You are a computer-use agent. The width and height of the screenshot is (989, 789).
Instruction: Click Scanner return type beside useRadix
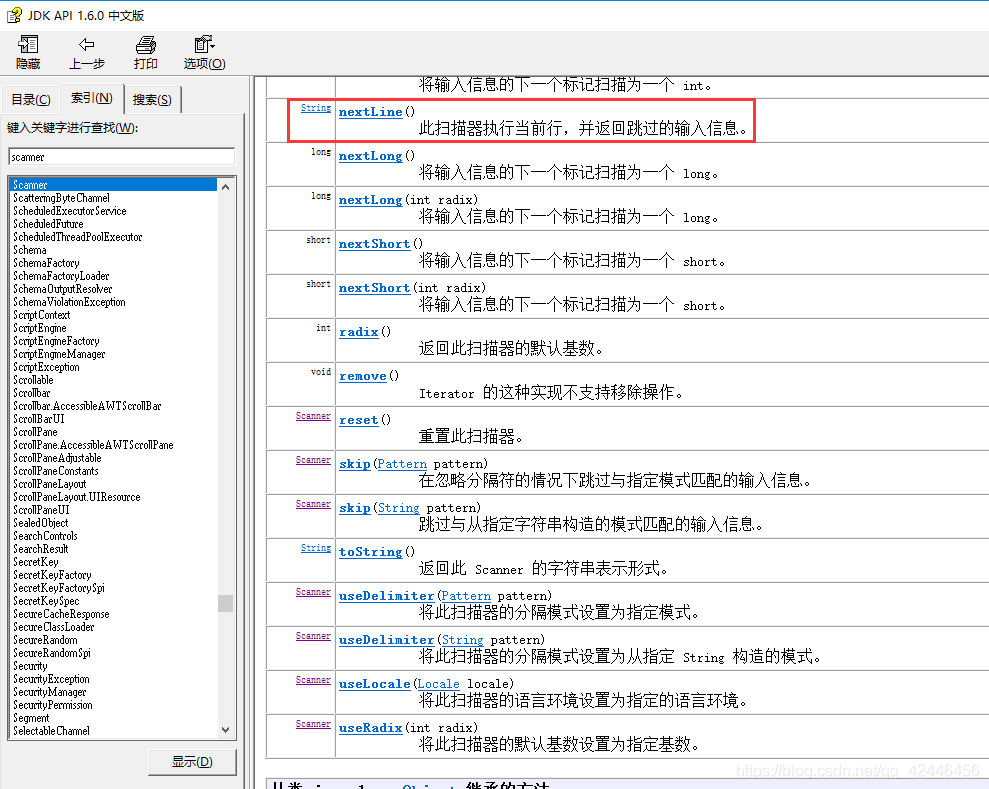pyautogui.click(x=313, y=724)
